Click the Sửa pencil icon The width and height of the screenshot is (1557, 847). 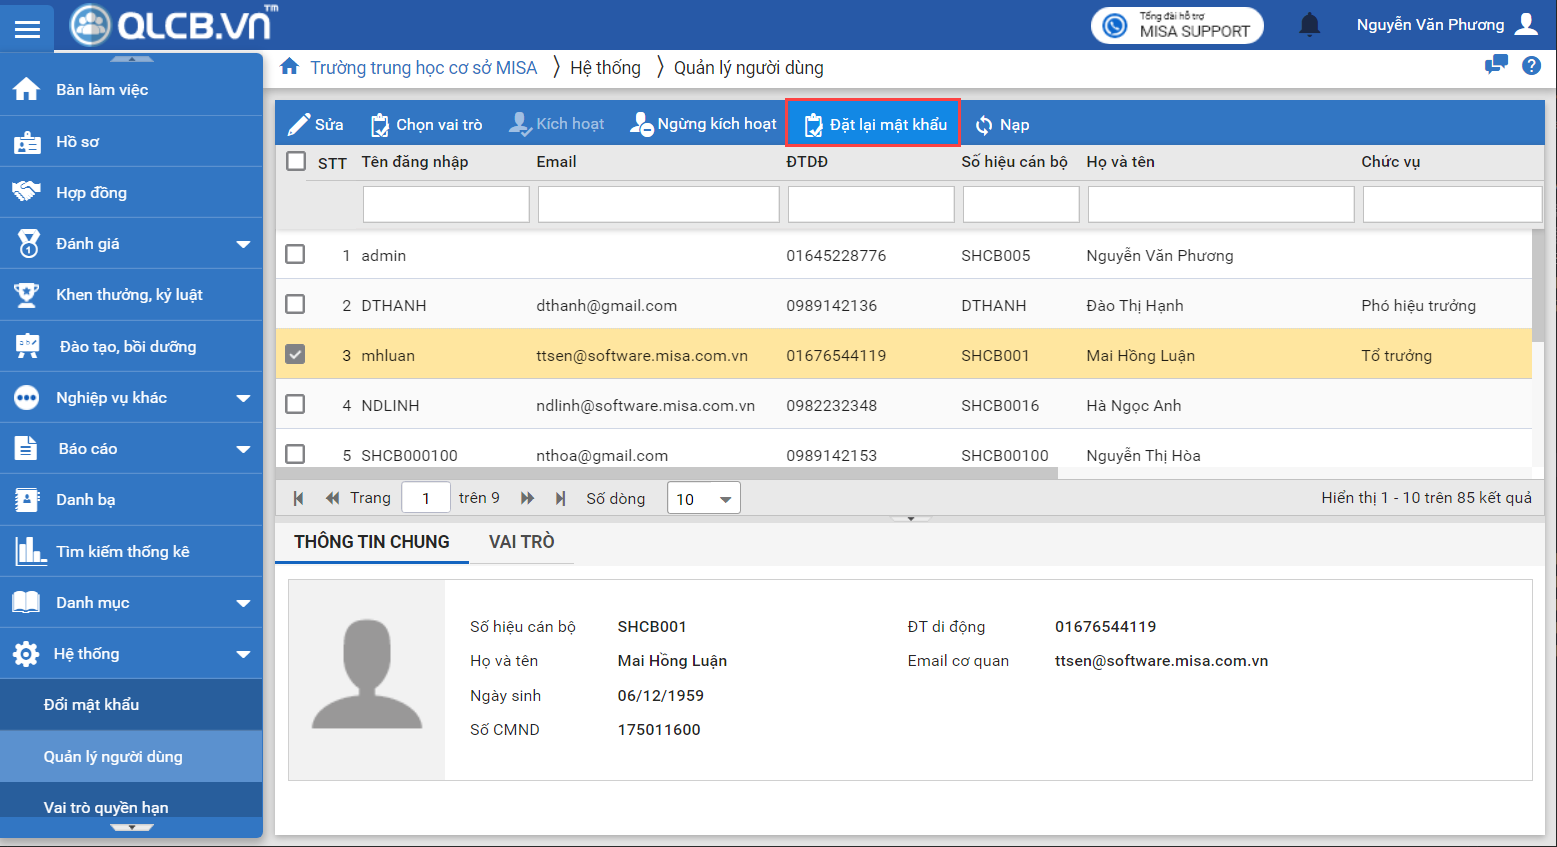click(x=299, y=124)
